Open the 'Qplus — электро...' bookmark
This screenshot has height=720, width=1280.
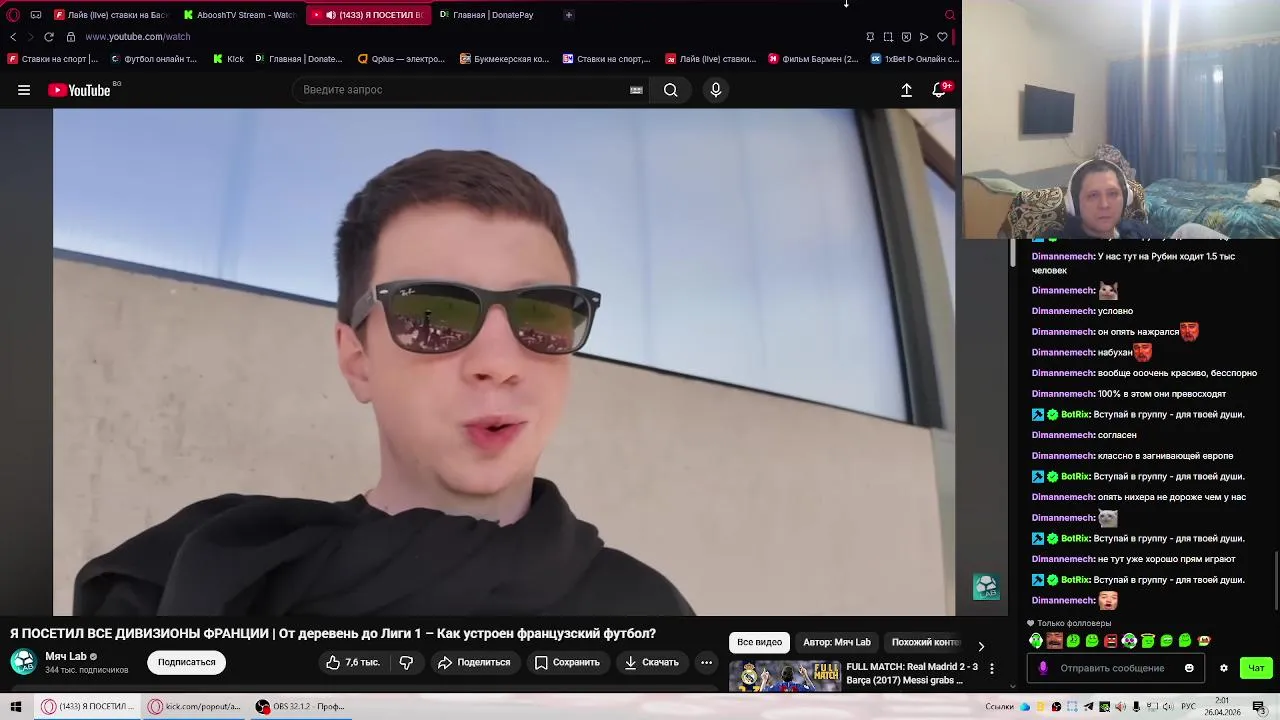coord(401,59)
